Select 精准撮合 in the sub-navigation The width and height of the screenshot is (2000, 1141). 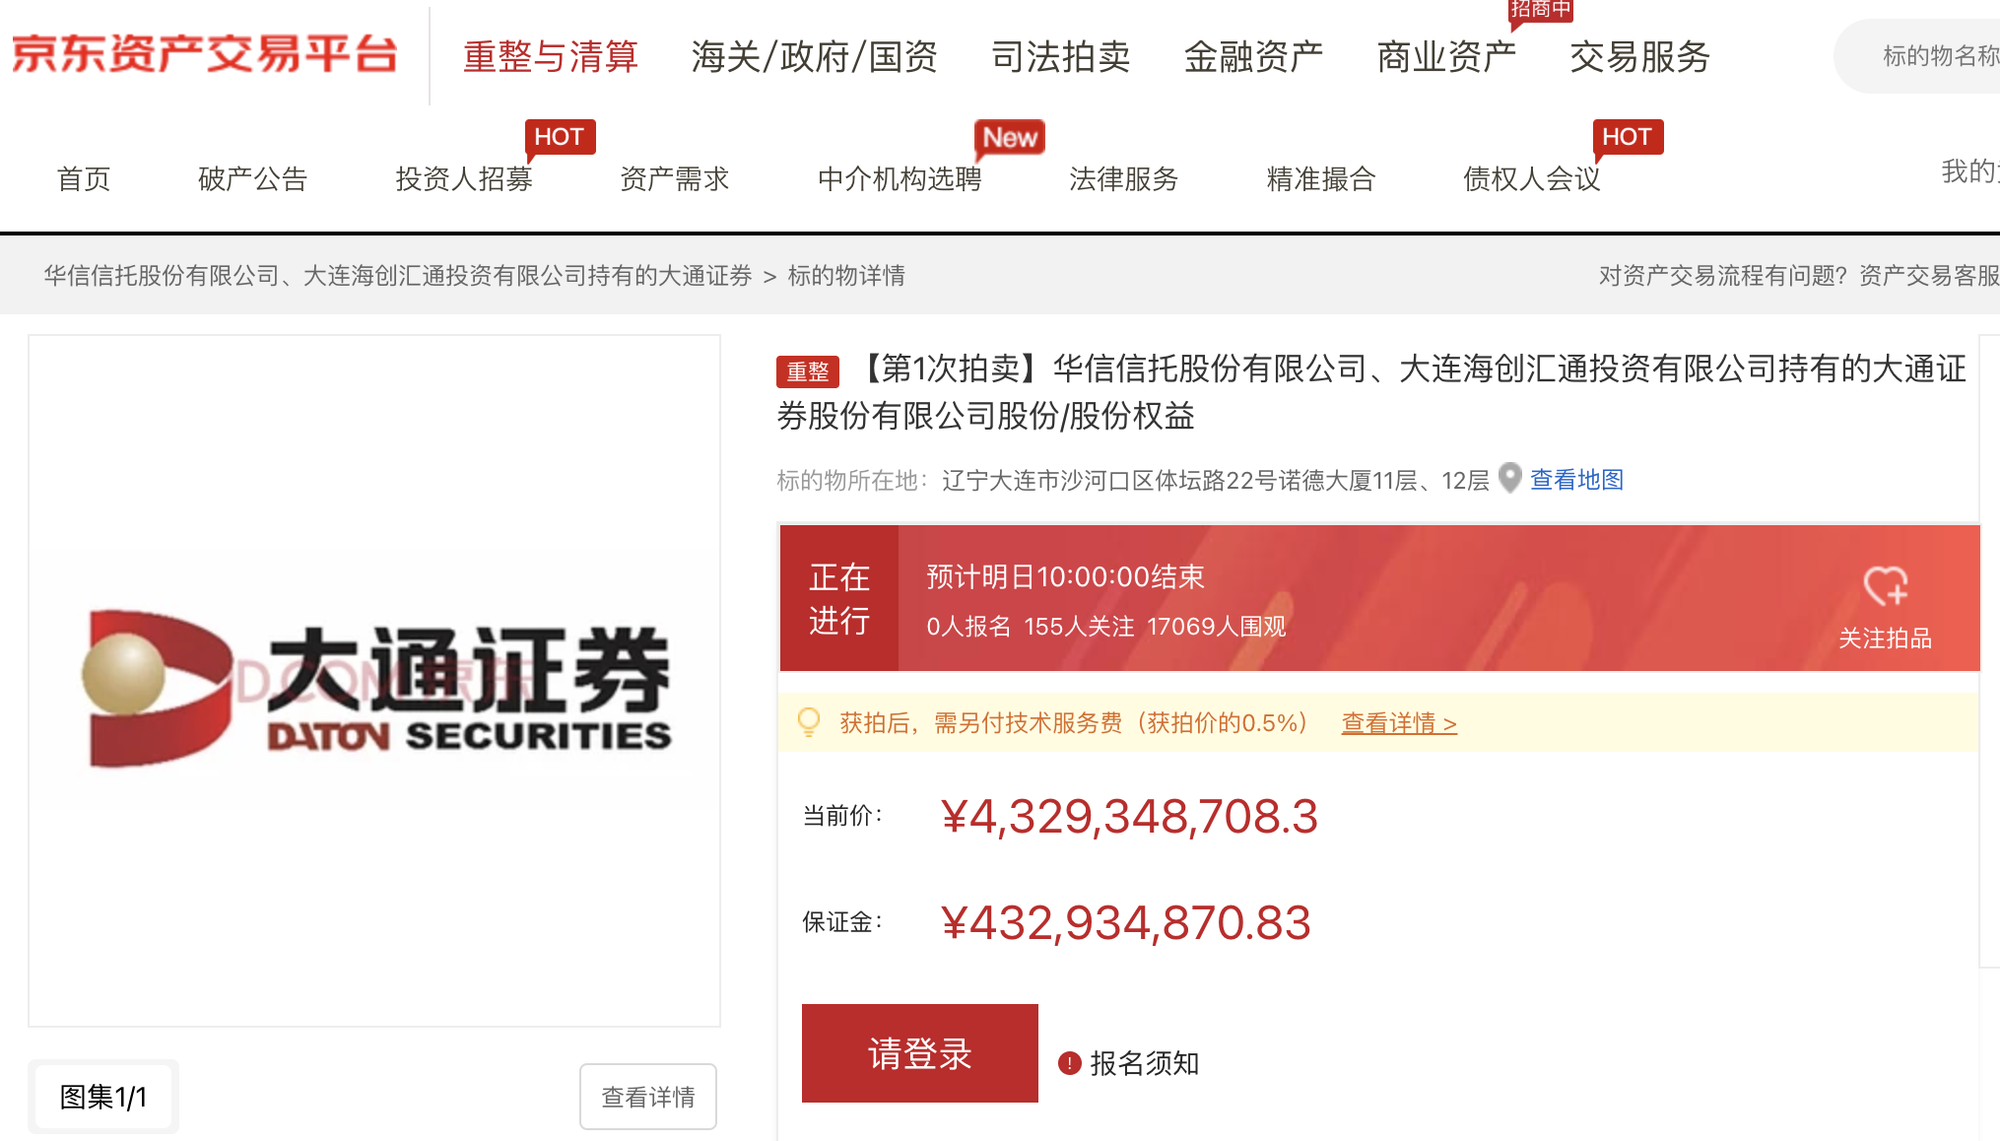coord(1321,179)
